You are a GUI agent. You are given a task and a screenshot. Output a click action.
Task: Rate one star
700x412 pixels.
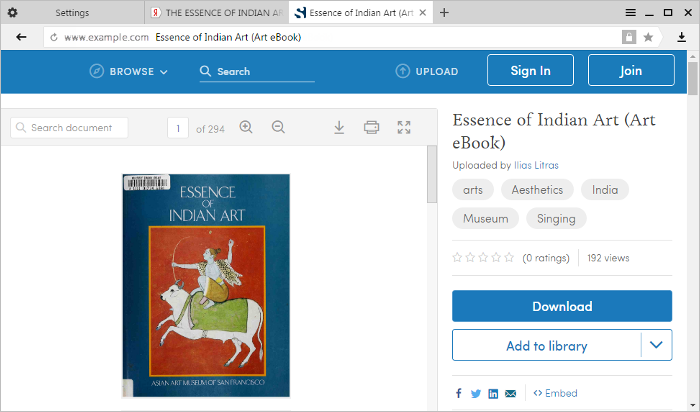tap(457, 258)
